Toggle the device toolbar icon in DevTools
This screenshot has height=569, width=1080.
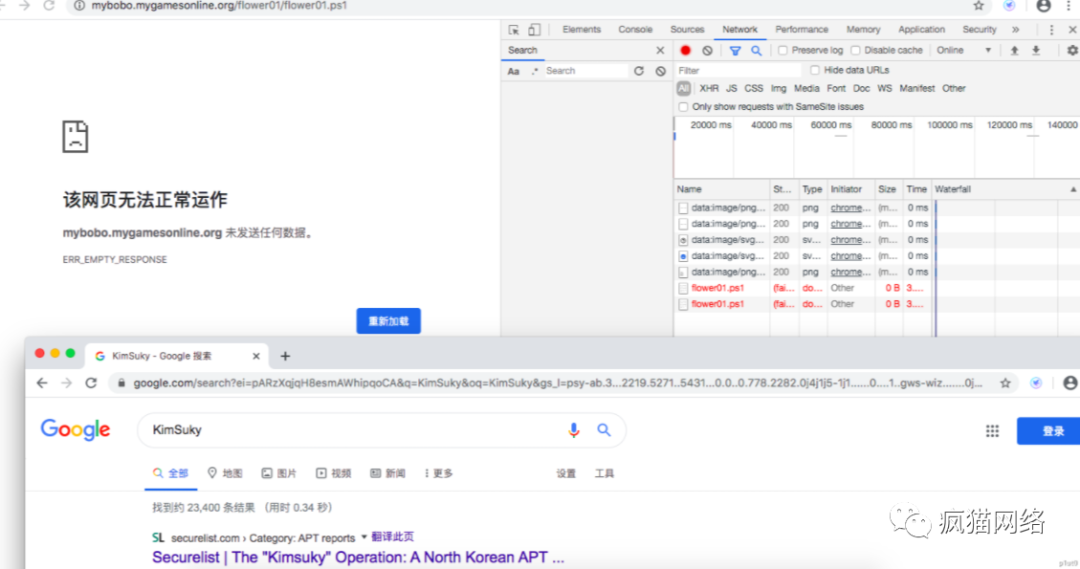534,30
